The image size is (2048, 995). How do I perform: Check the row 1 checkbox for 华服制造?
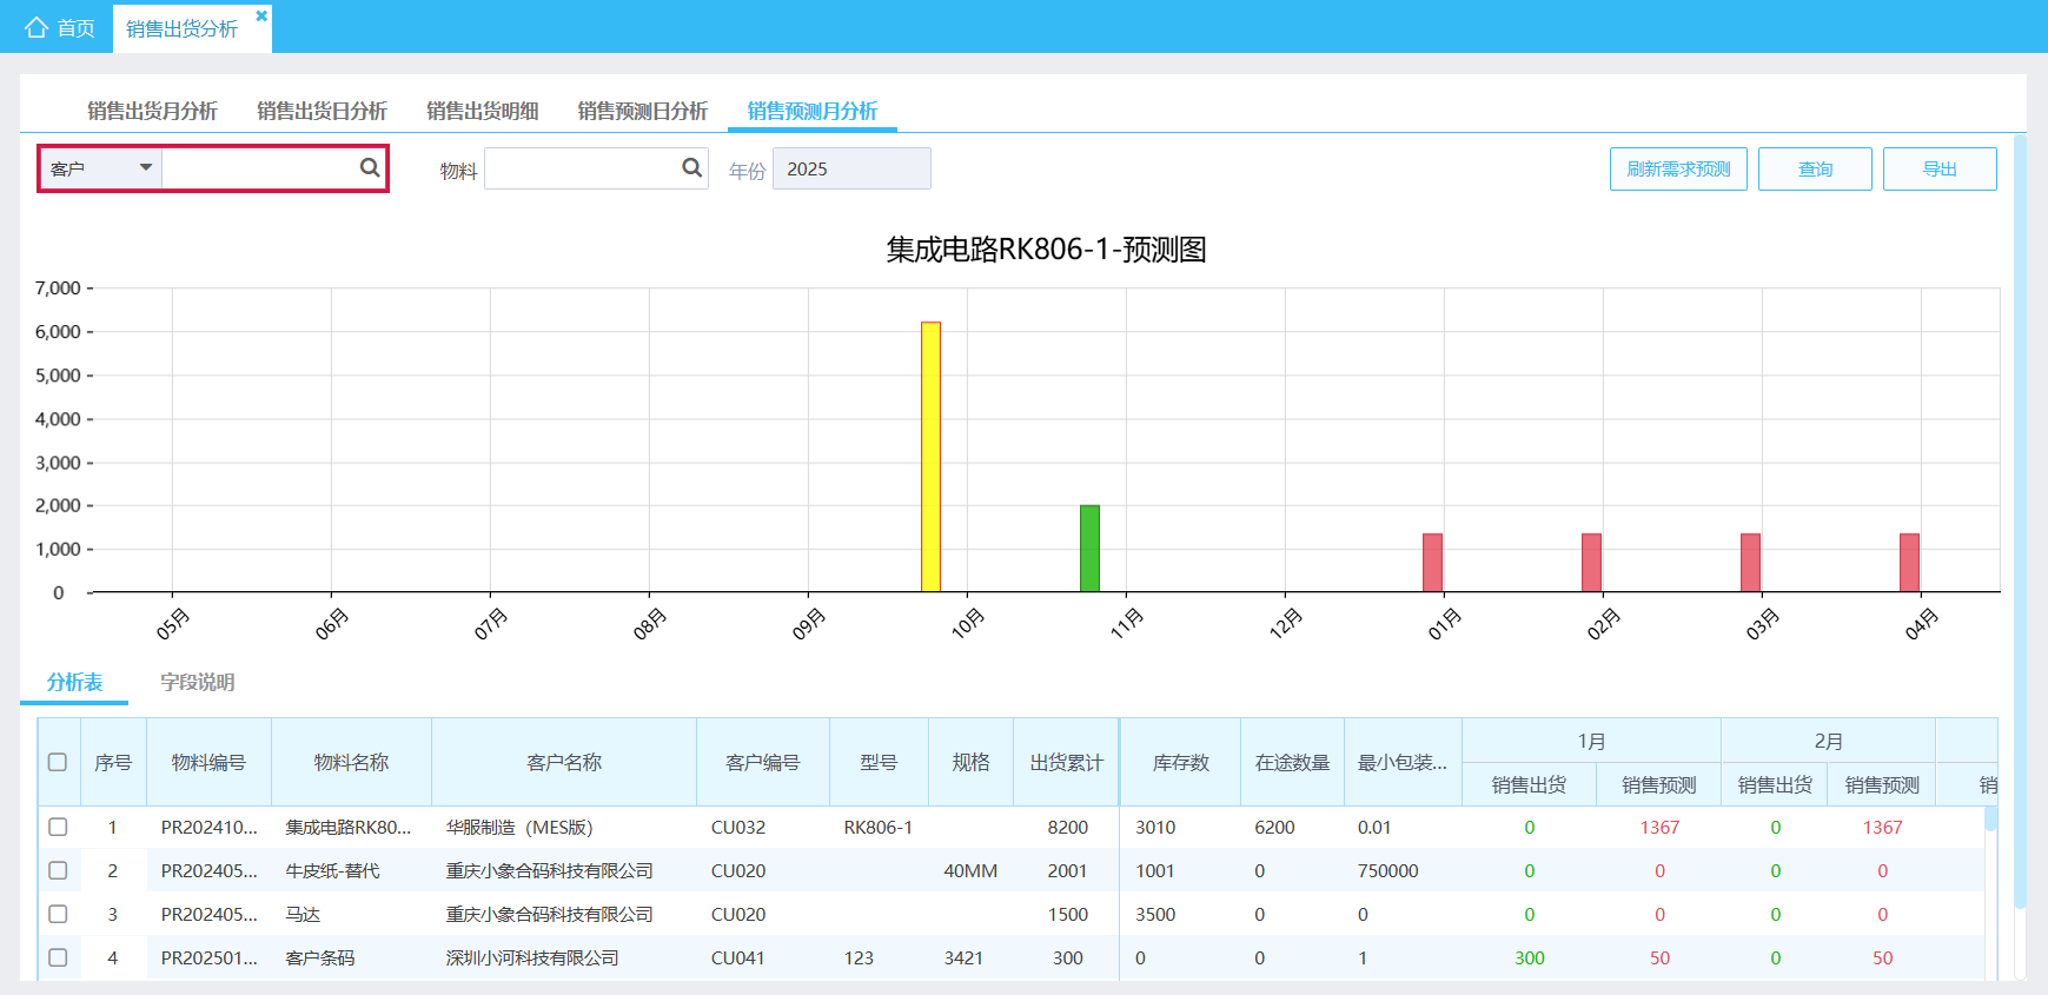(58, 827)
